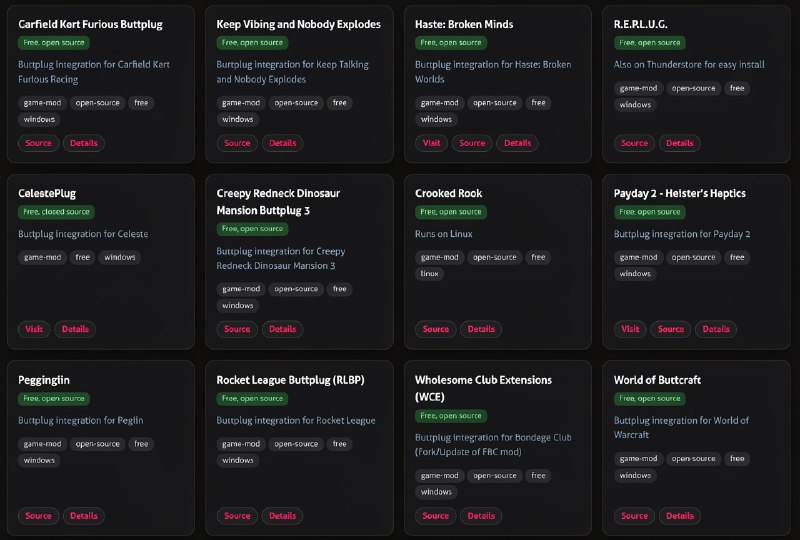Open Source of Rocket League Buttplug (RLBP)

[237, 516]
